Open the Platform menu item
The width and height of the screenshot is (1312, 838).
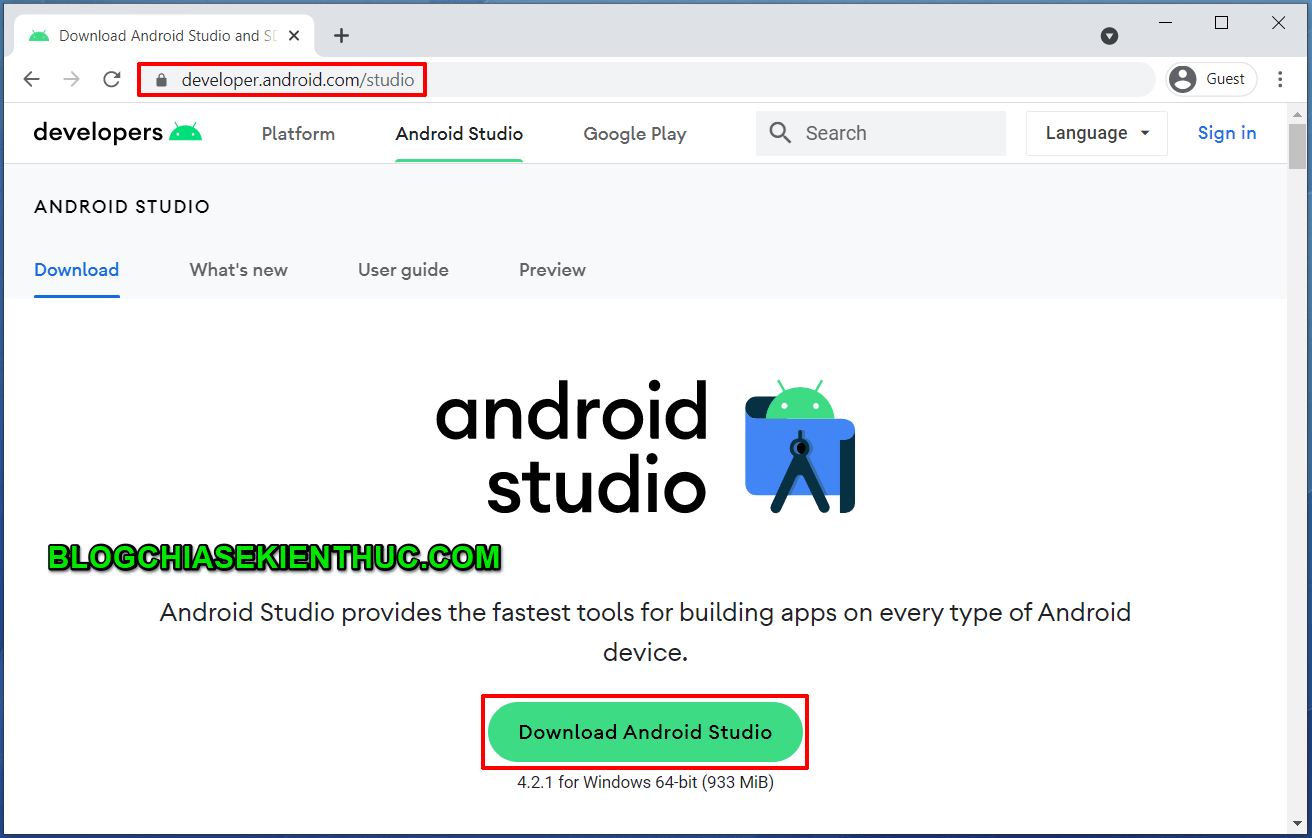298,134
